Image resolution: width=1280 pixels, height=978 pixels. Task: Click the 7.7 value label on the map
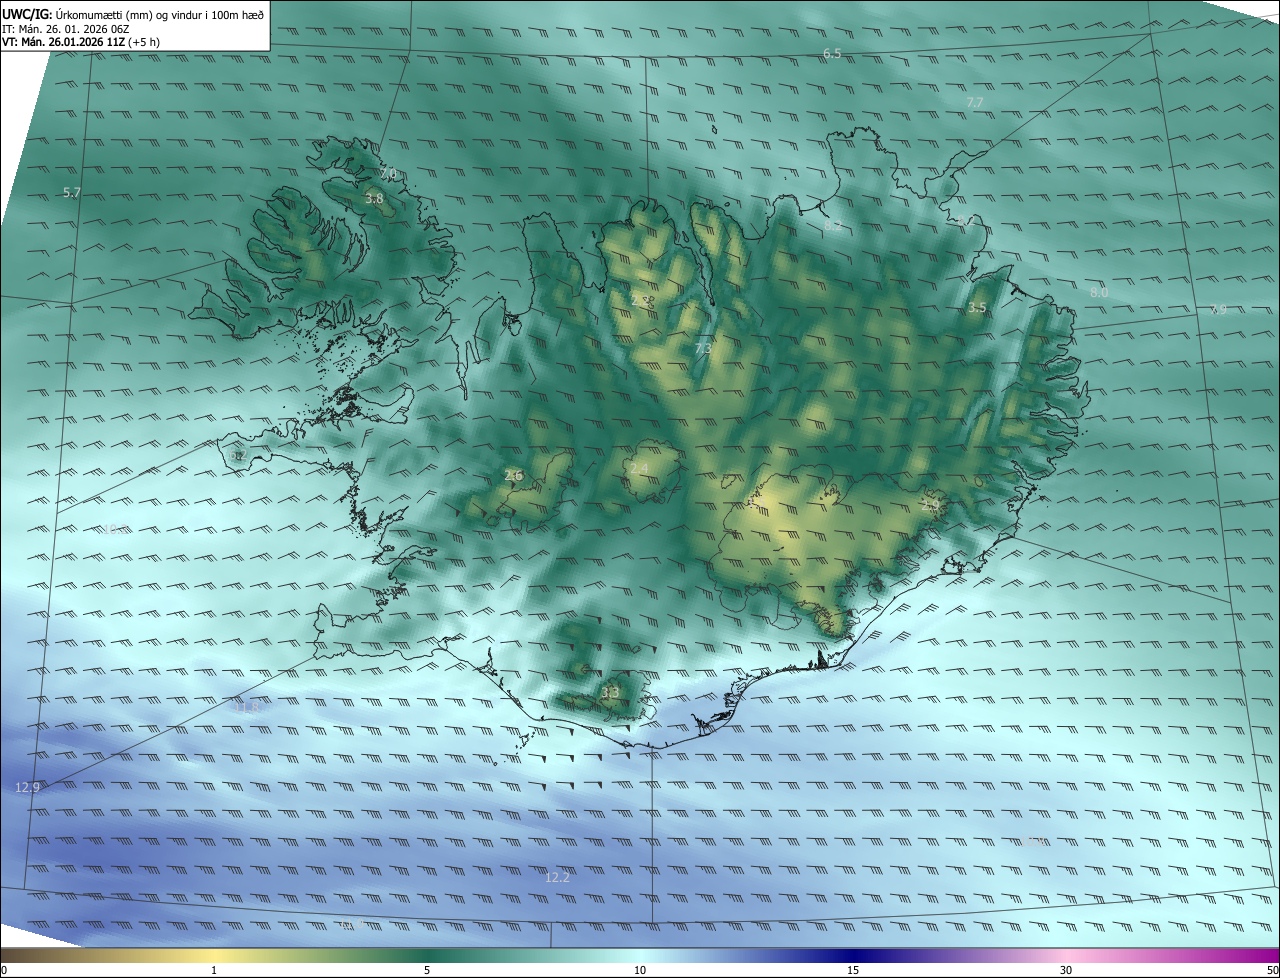(x=975, y=103)
